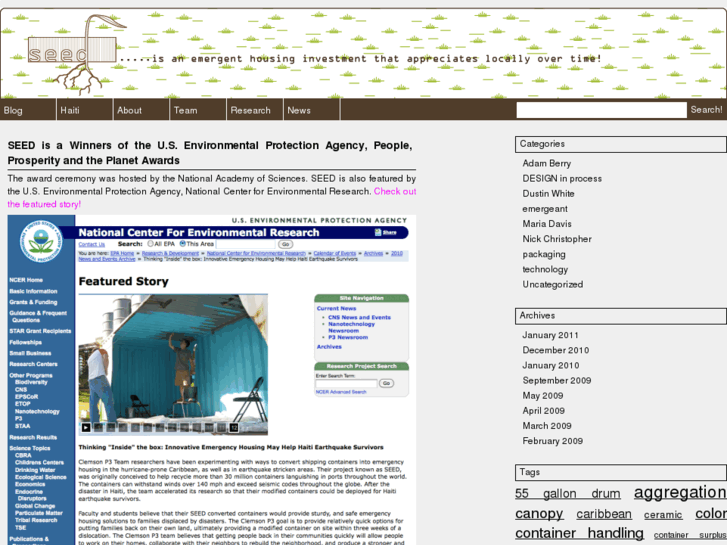The image size is (727, 545).
Task: Open the Uncategorized category
Action: (553, 284)
